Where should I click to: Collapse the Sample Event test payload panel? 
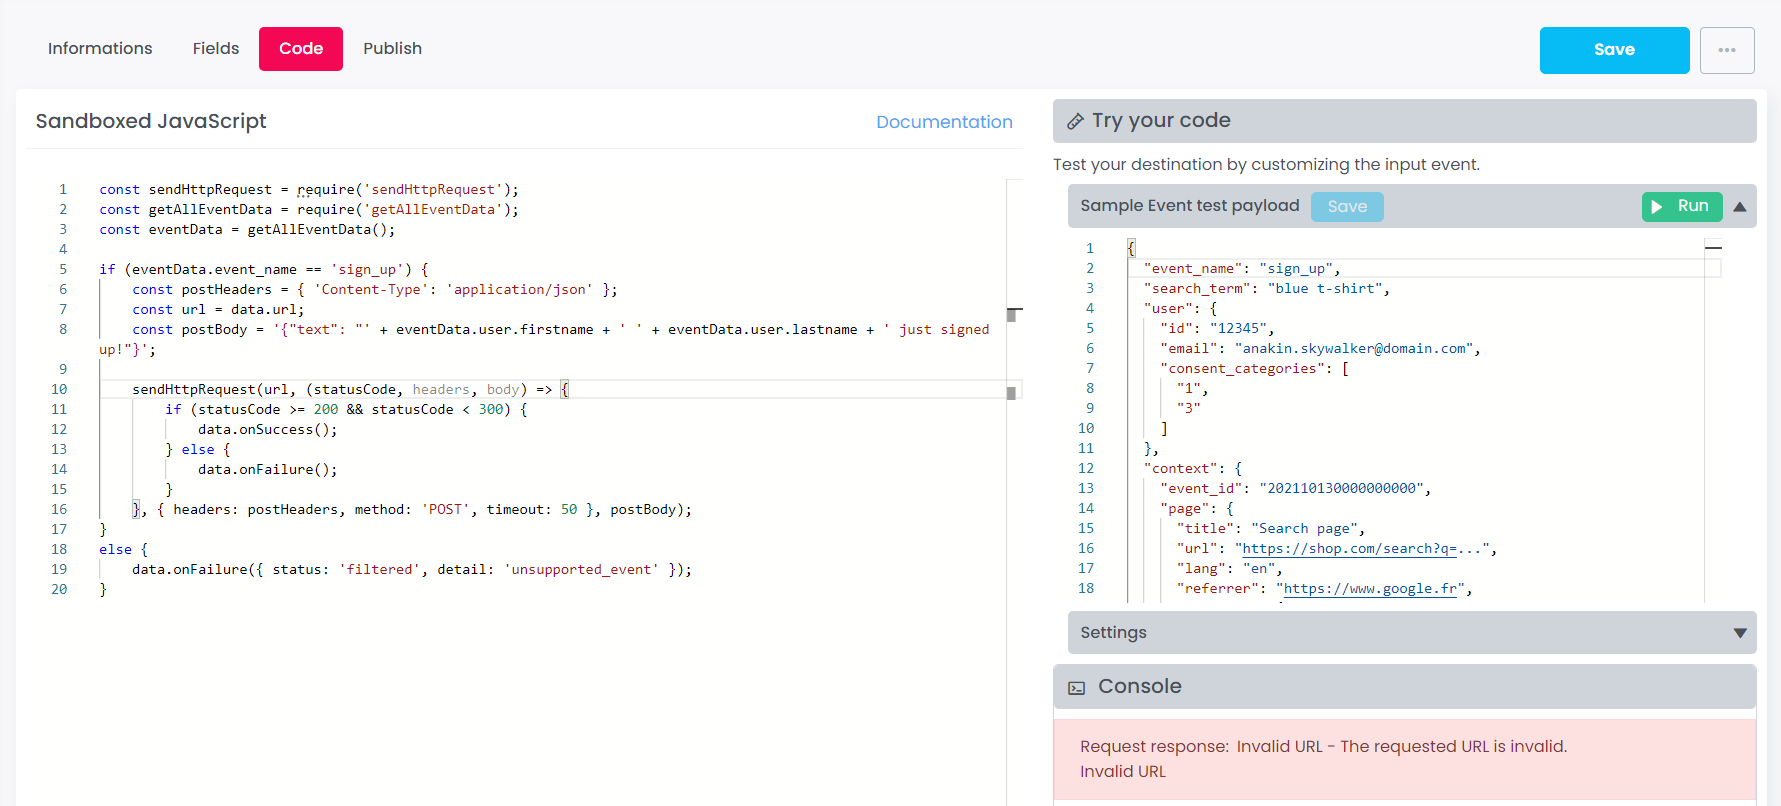point(1739,207)
